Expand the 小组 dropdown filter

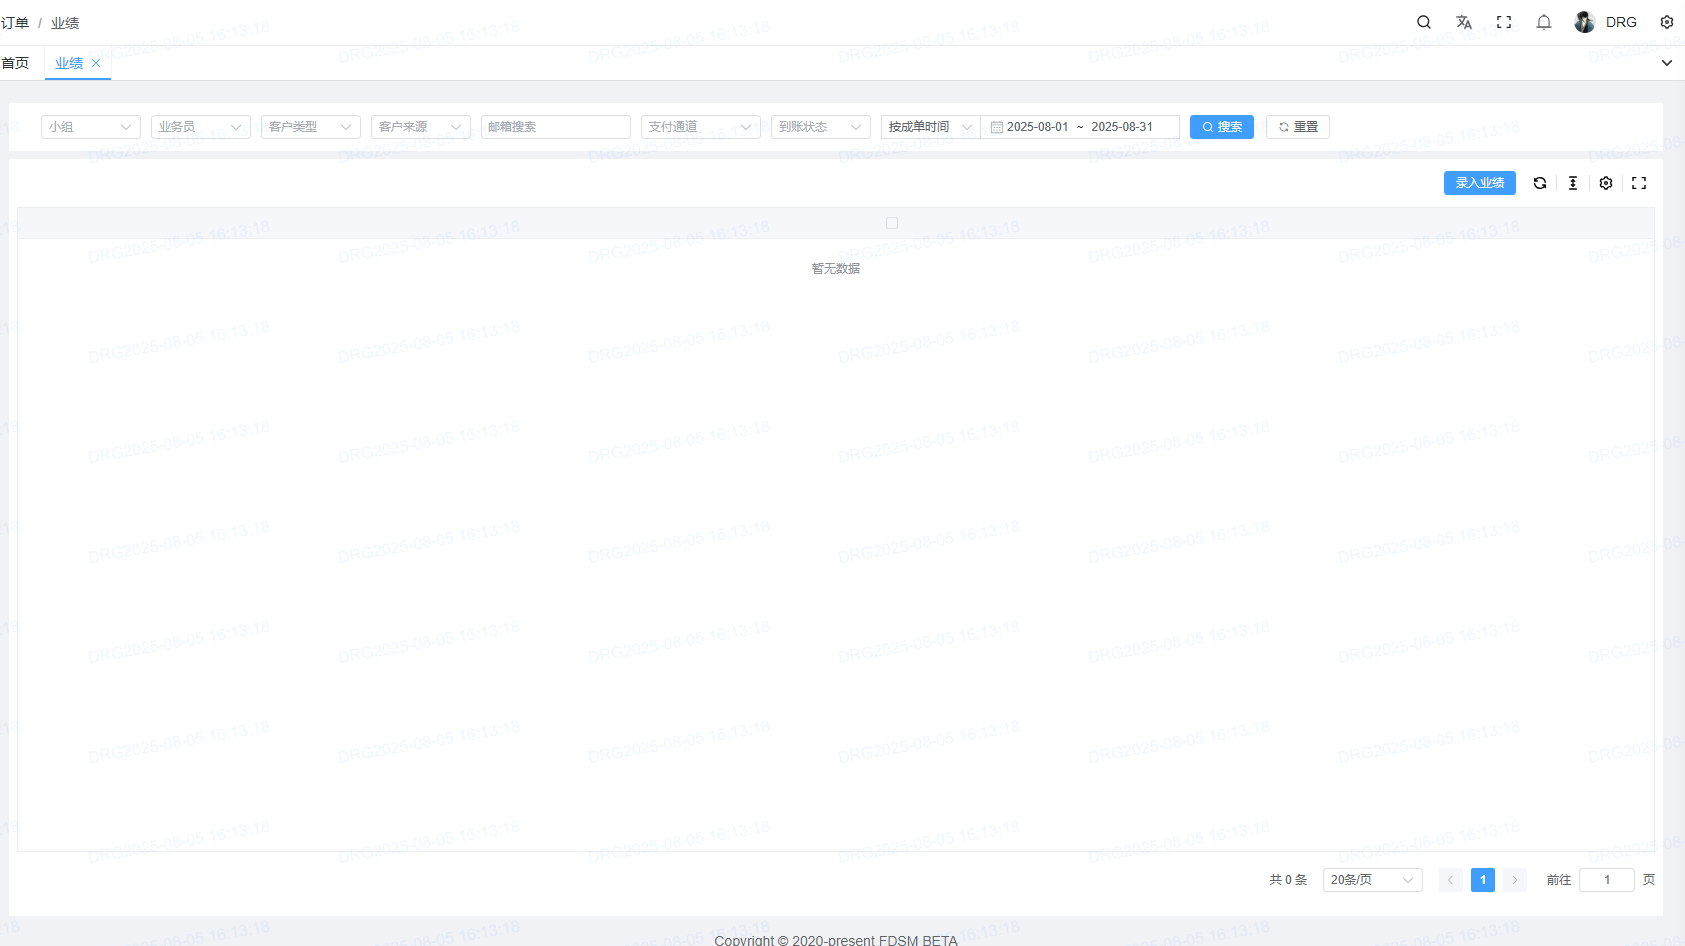pyautogui.click(x=90, y=127)
